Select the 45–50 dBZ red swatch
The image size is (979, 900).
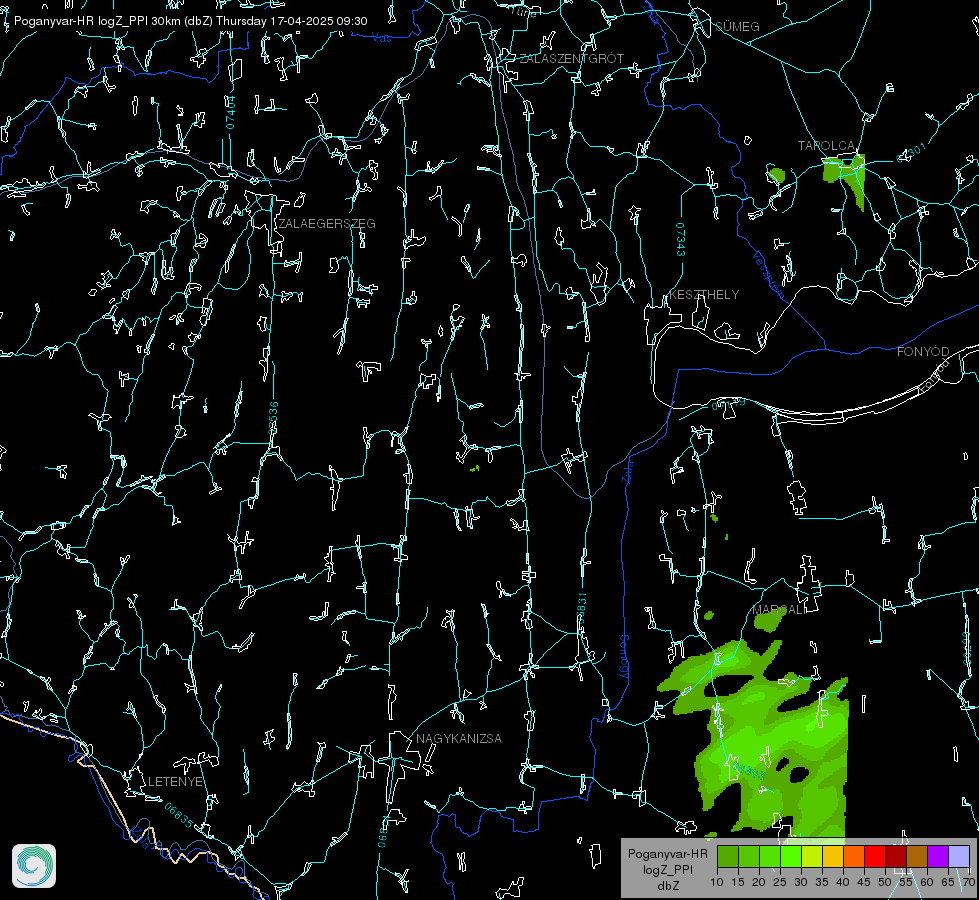[875, 857]
